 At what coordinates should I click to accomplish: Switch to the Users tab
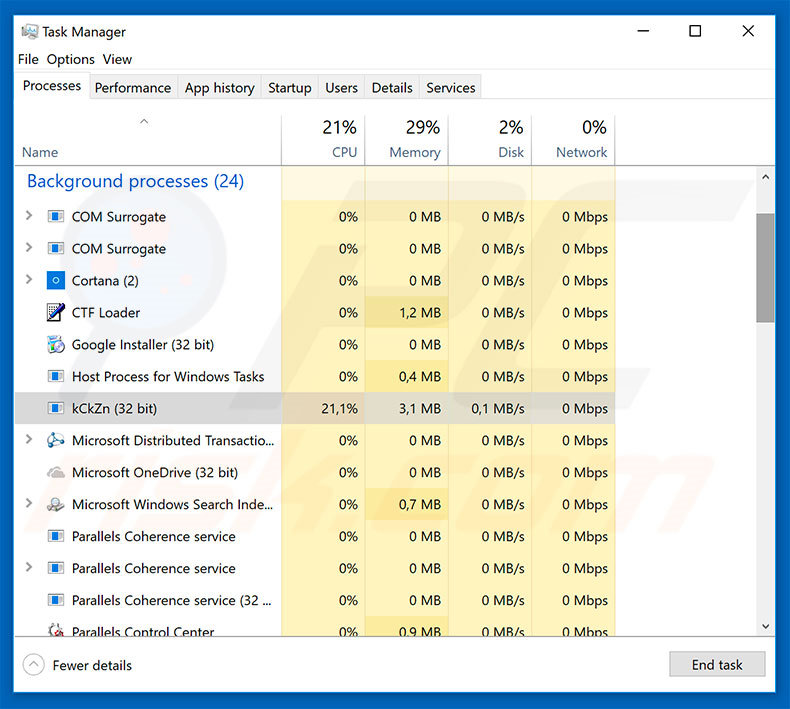[341, 88]
